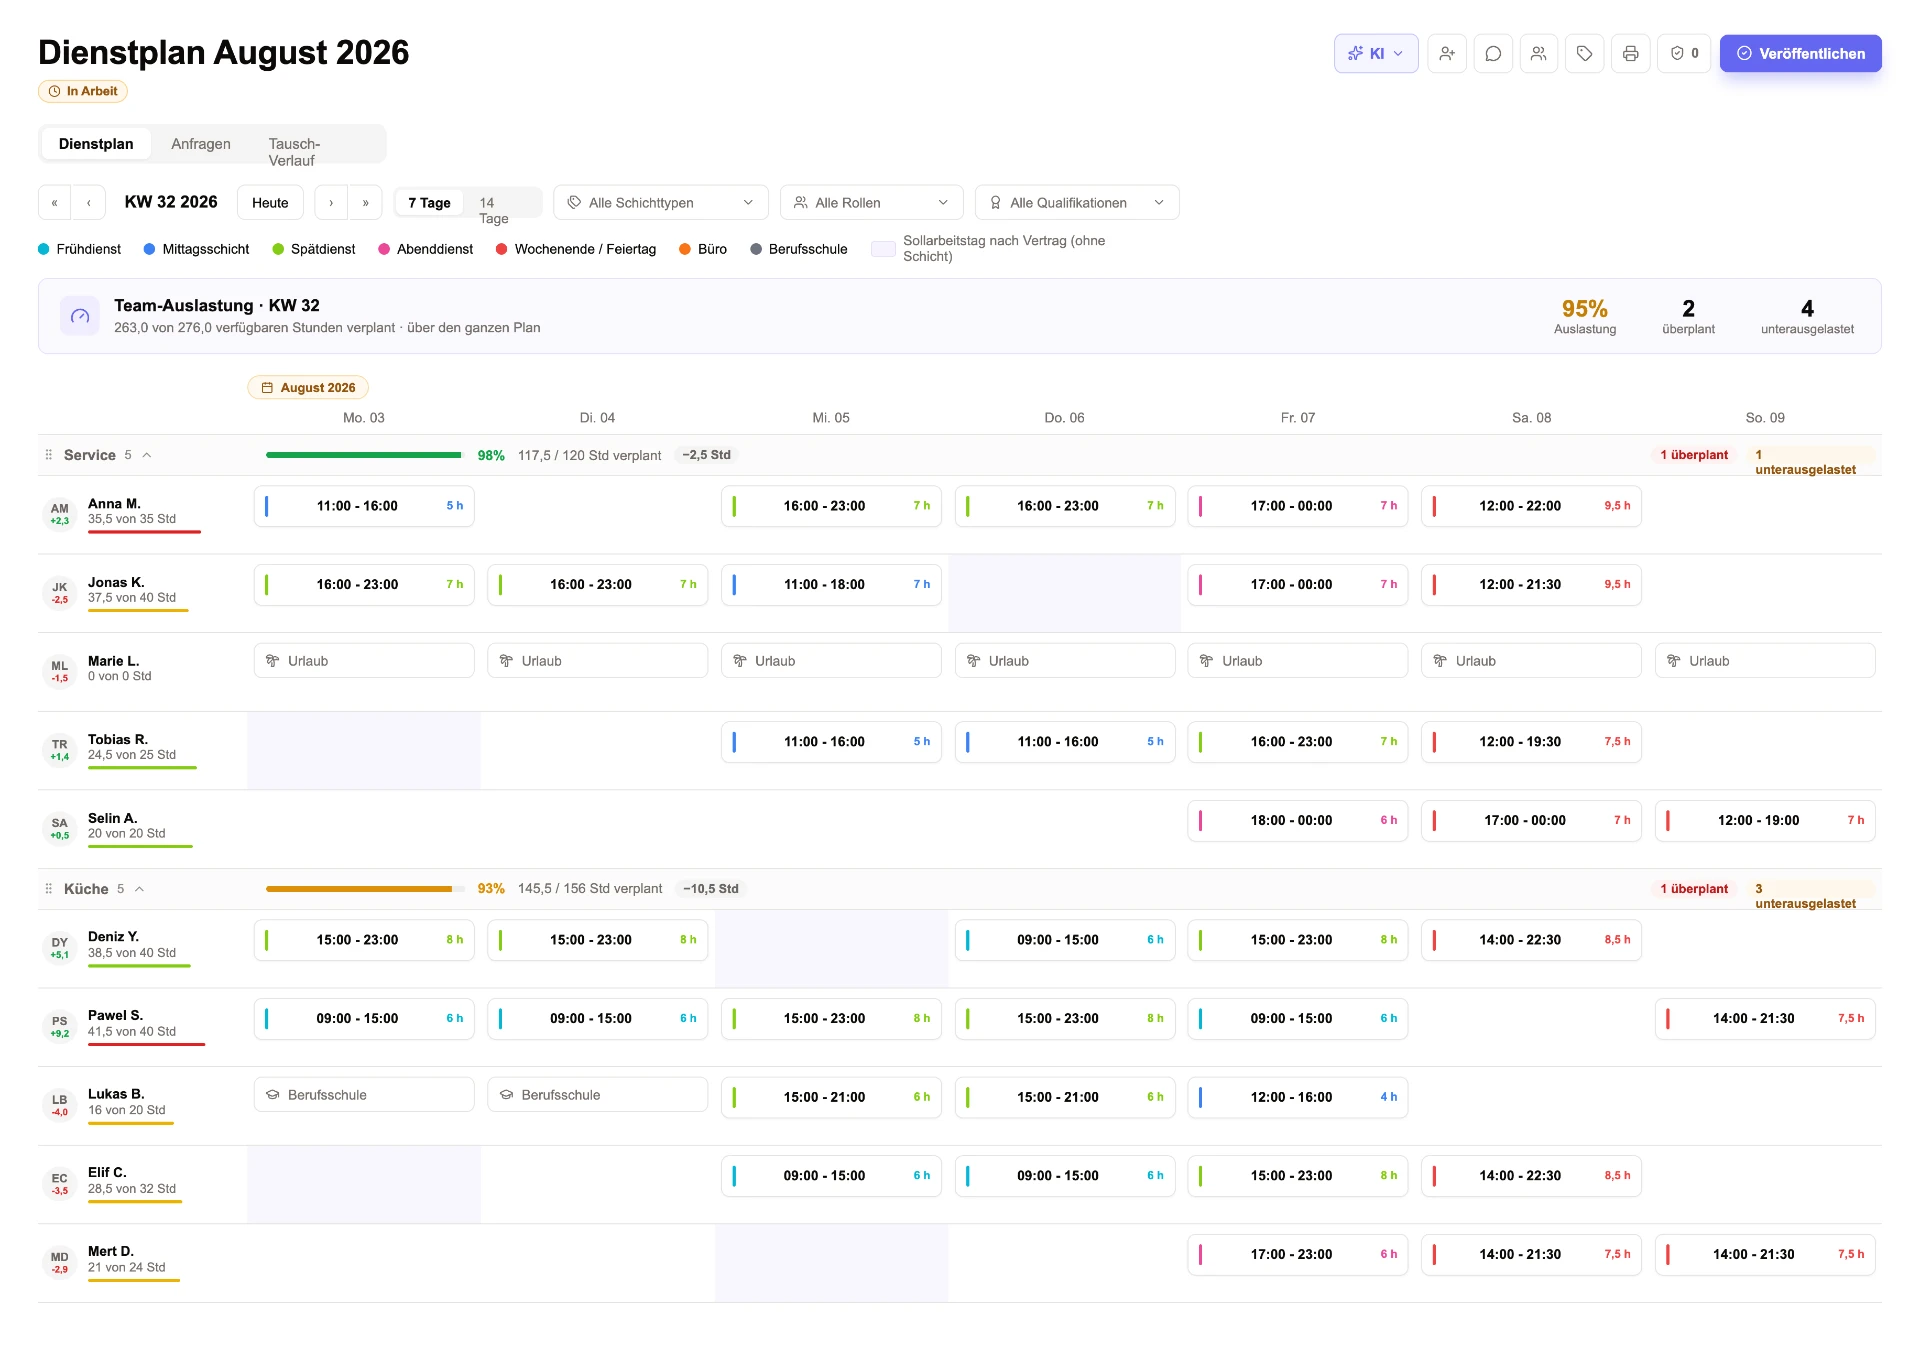Click the So. 09 column header
1920x1347 pixels.
point(1765,418)
